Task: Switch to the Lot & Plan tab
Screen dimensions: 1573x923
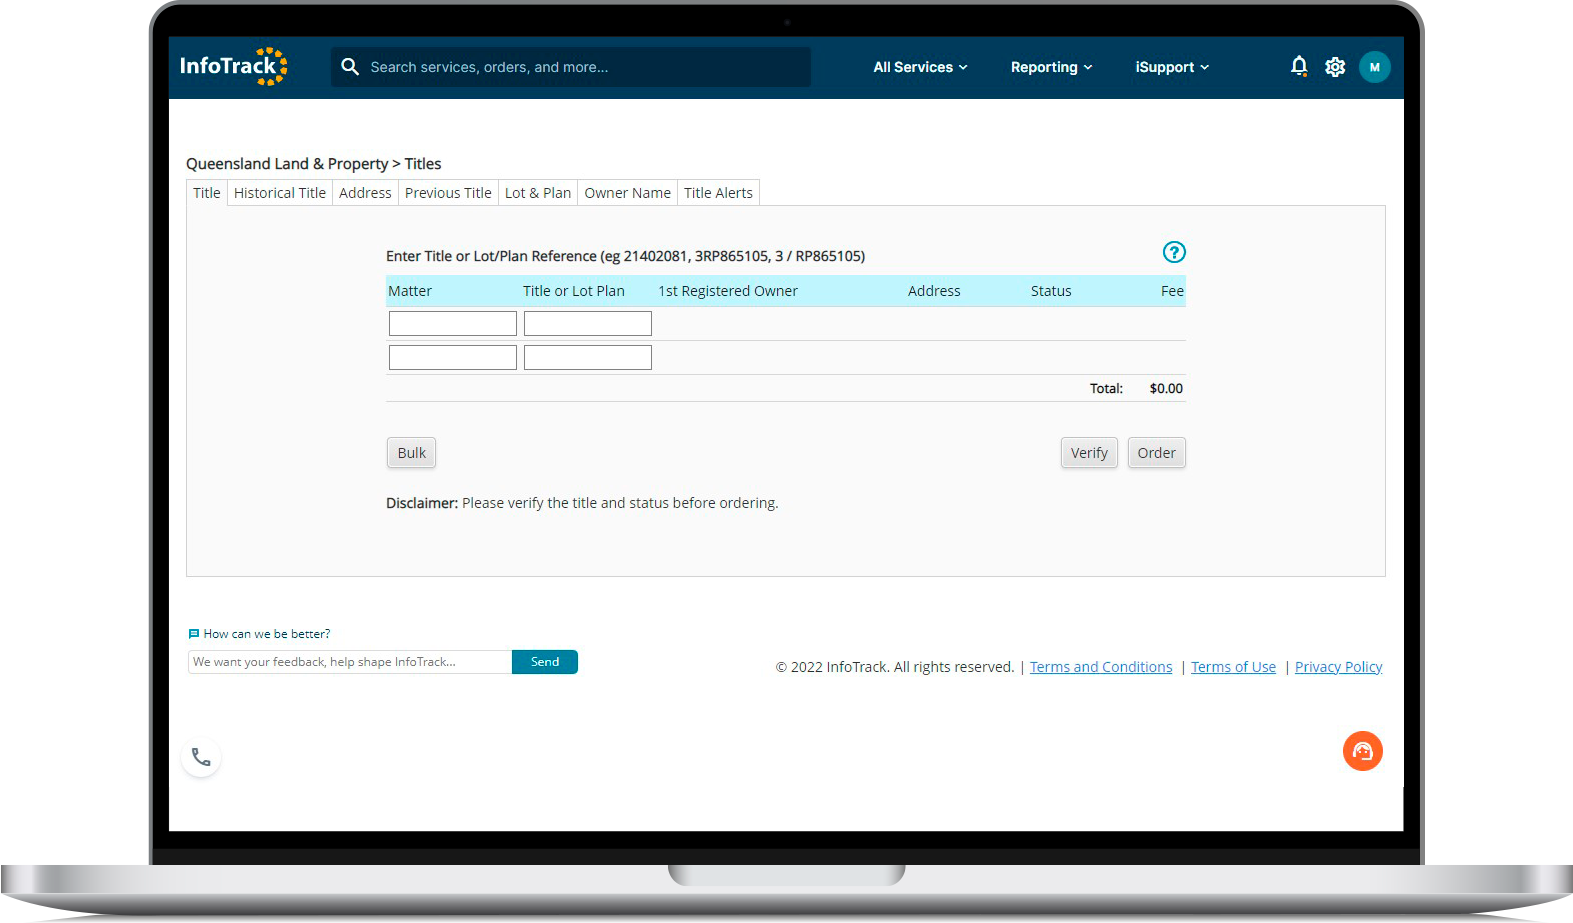Action: pos(538,193)
